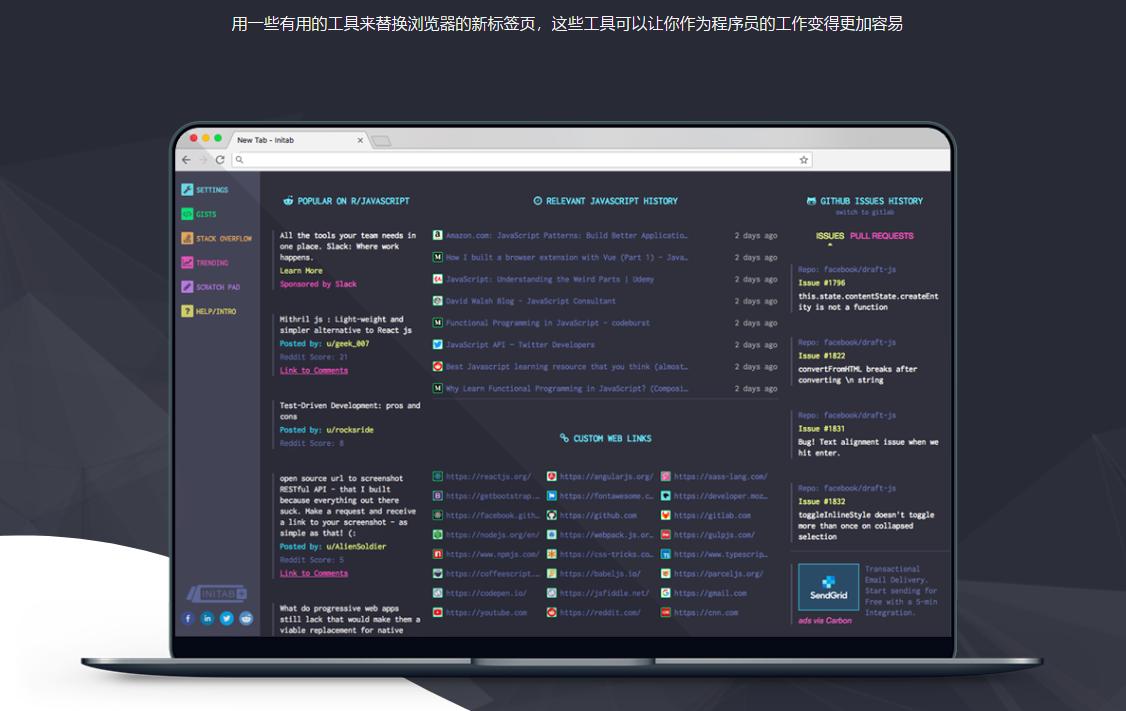Open the https://cnn.com custom link
This screenshot has width=1126, height=711.
click(x=706, y=613)
